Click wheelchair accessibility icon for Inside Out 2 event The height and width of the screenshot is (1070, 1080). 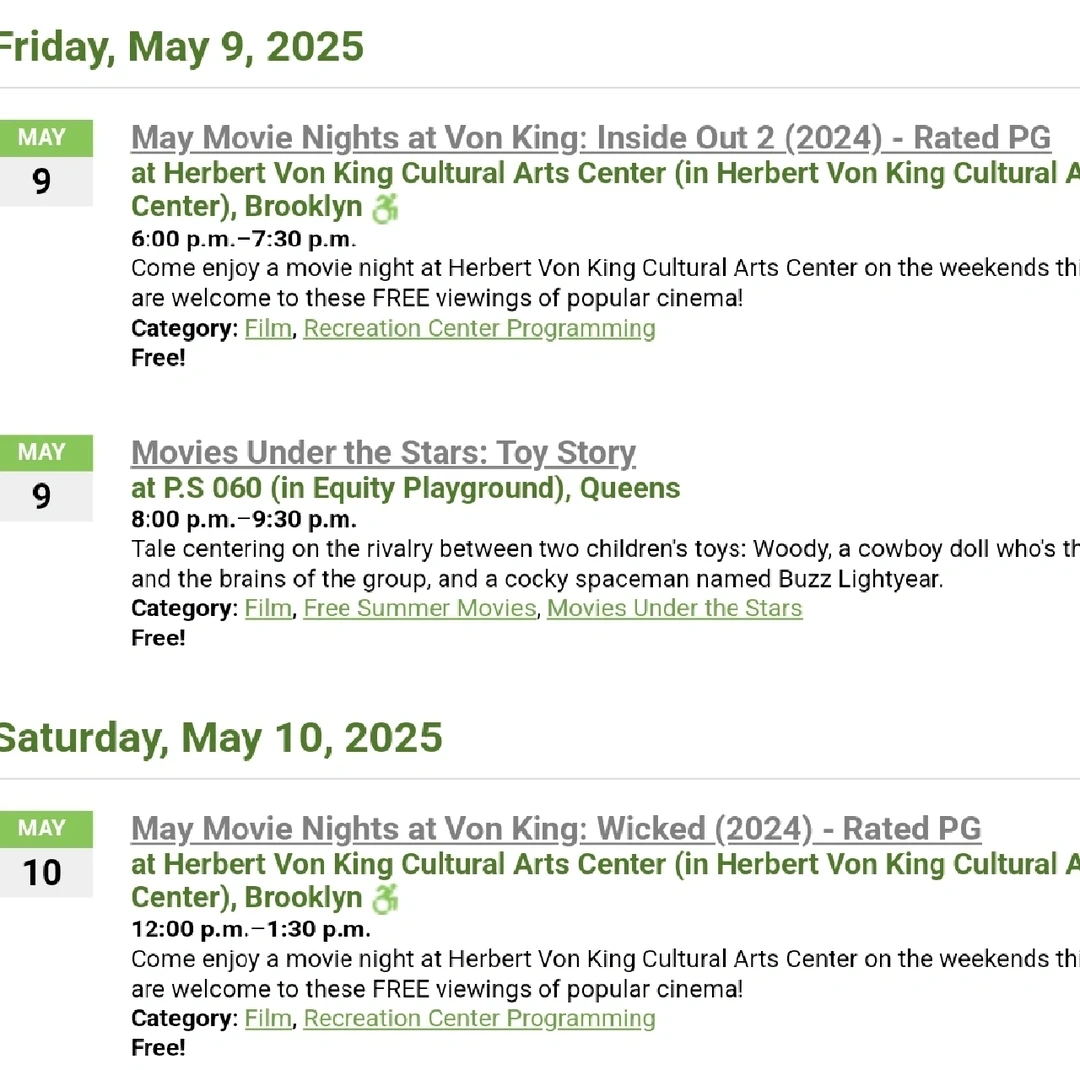pos(384,209)
